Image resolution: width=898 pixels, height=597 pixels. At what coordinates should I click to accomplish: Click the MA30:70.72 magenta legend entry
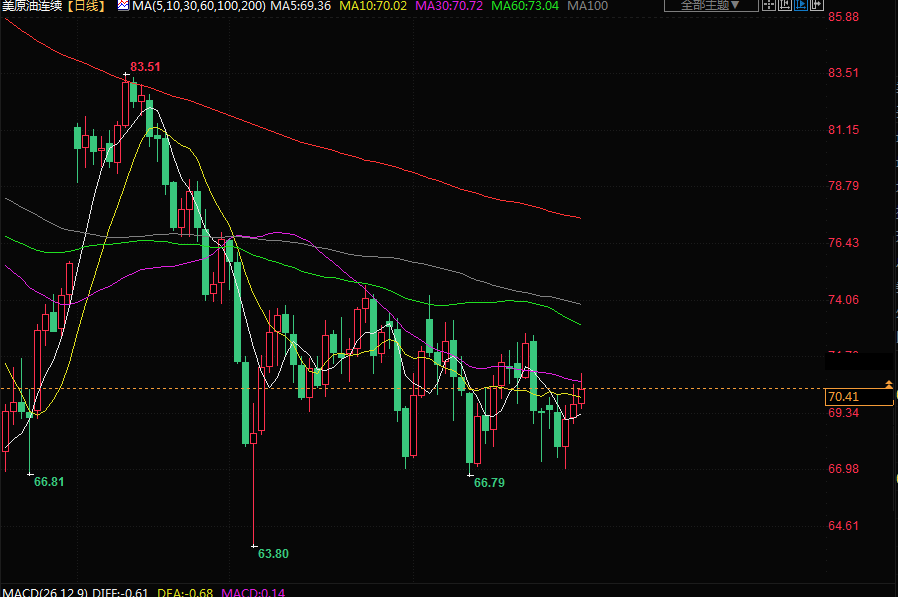448,6
